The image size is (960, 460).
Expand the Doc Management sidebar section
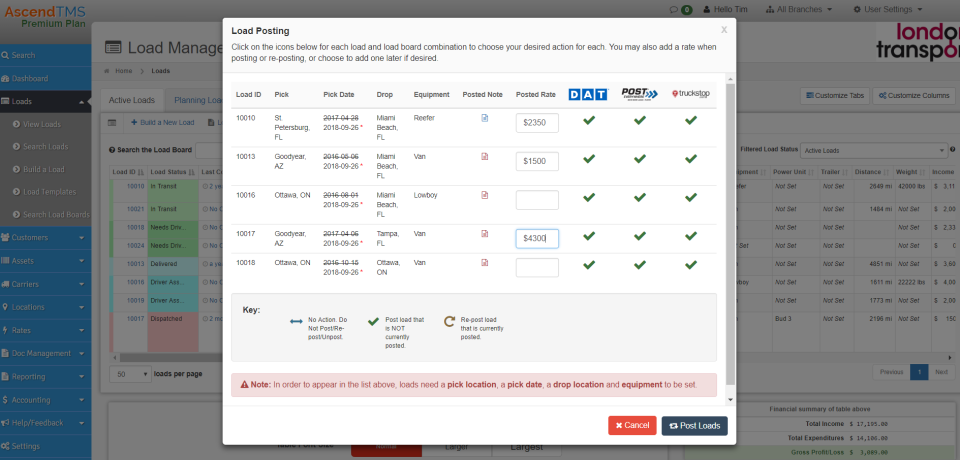click(x=45, y=354)
